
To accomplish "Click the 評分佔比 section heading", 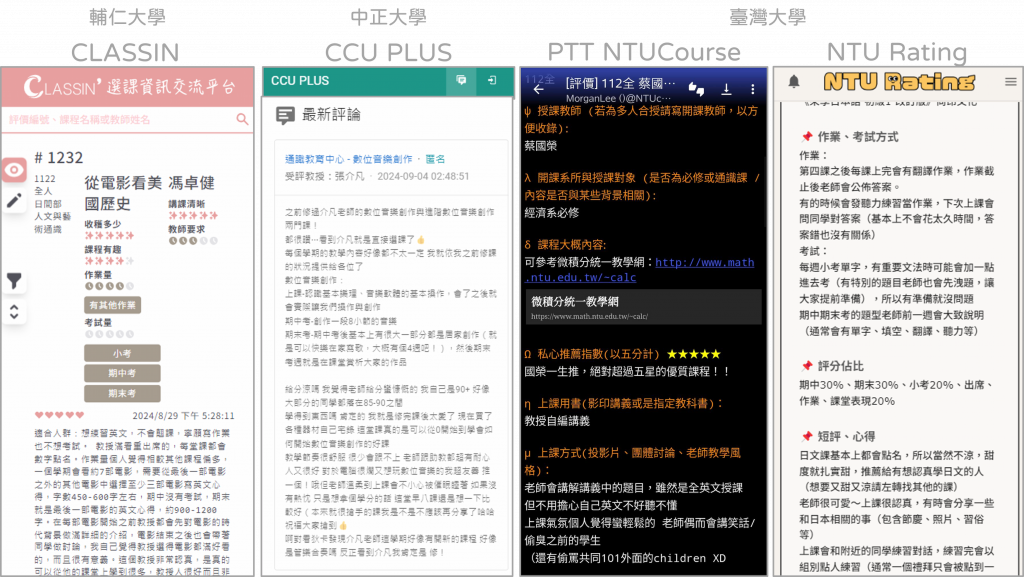I will click(840, 366).
